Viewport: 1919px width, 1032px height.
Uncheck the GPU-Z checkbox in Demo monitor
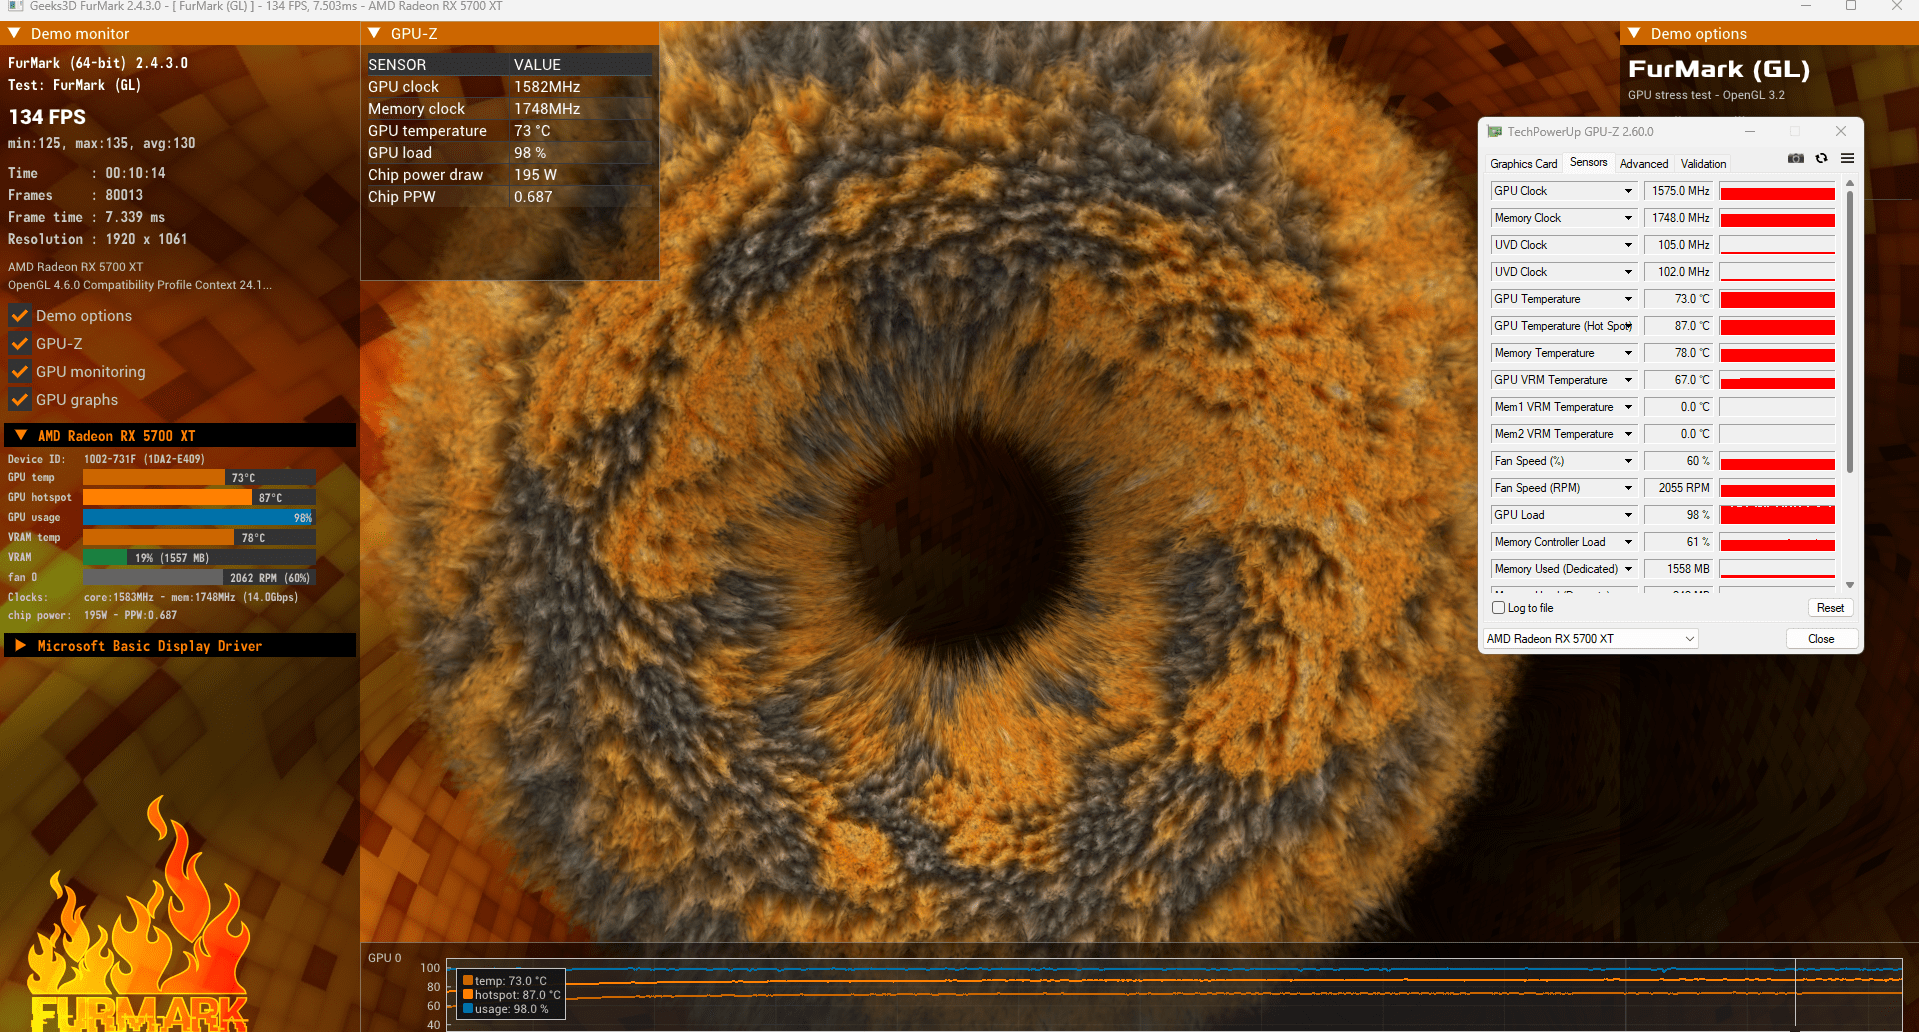(x=19, y=344)
